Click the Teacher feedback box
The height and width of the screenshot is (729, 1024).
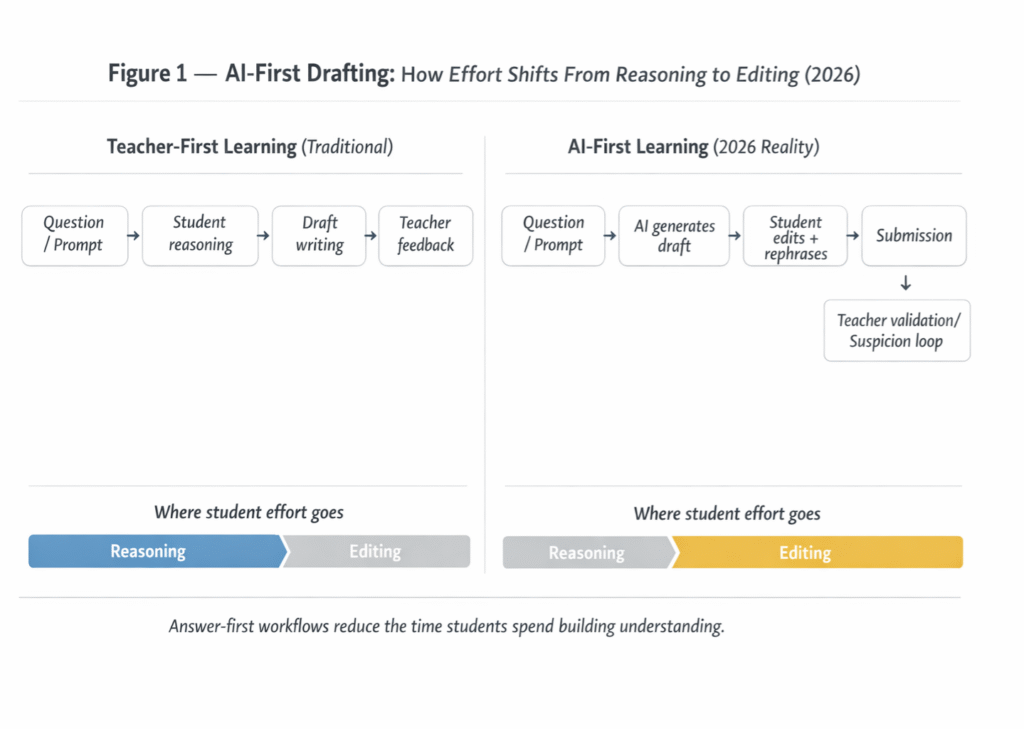click(x=425, y=235)
